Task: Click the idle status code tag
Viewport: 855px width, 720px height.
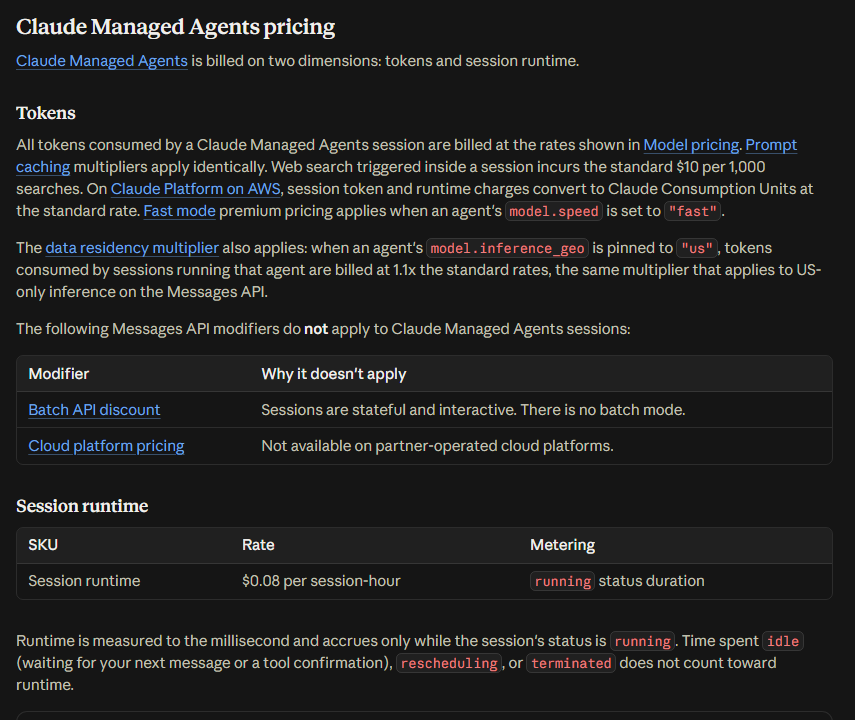Action: click(x=783, y=641)
